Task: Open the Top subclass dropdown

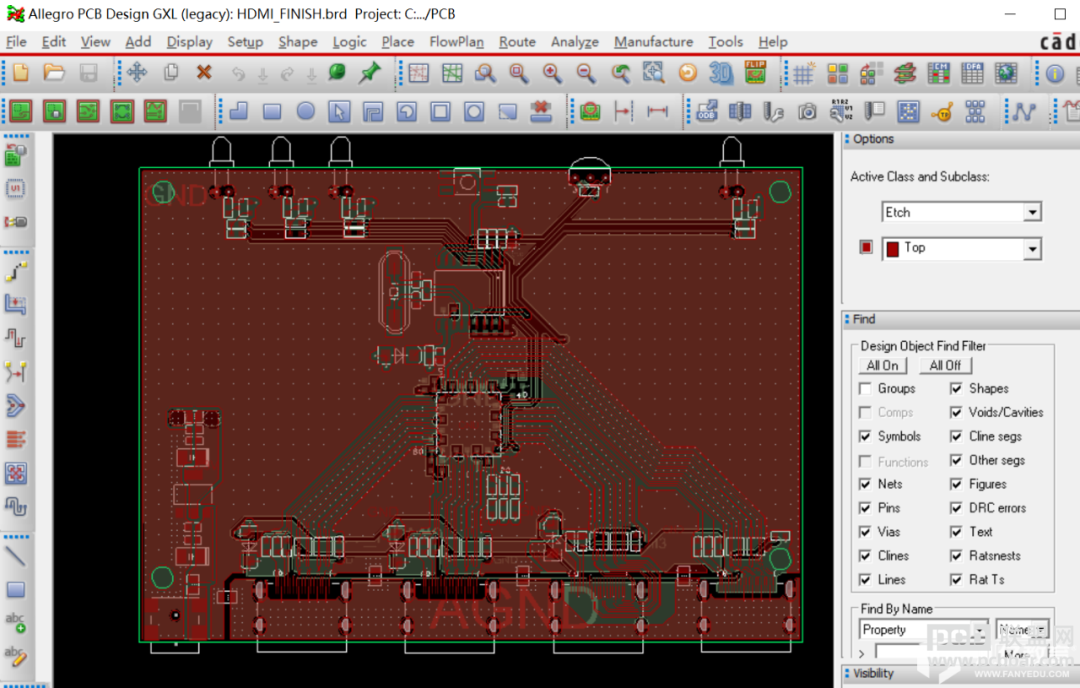Action: (x=1032, y=249)
